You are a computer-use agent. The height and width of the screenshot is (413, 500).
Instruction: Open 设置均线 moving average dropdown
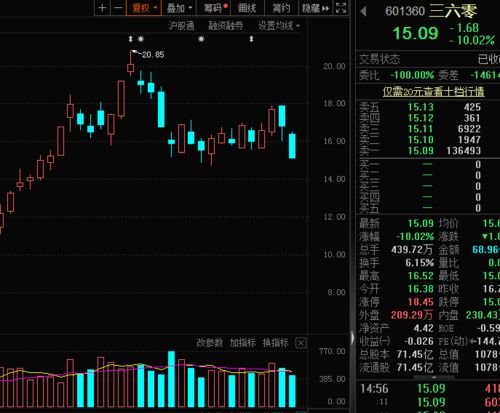[279, 26]
